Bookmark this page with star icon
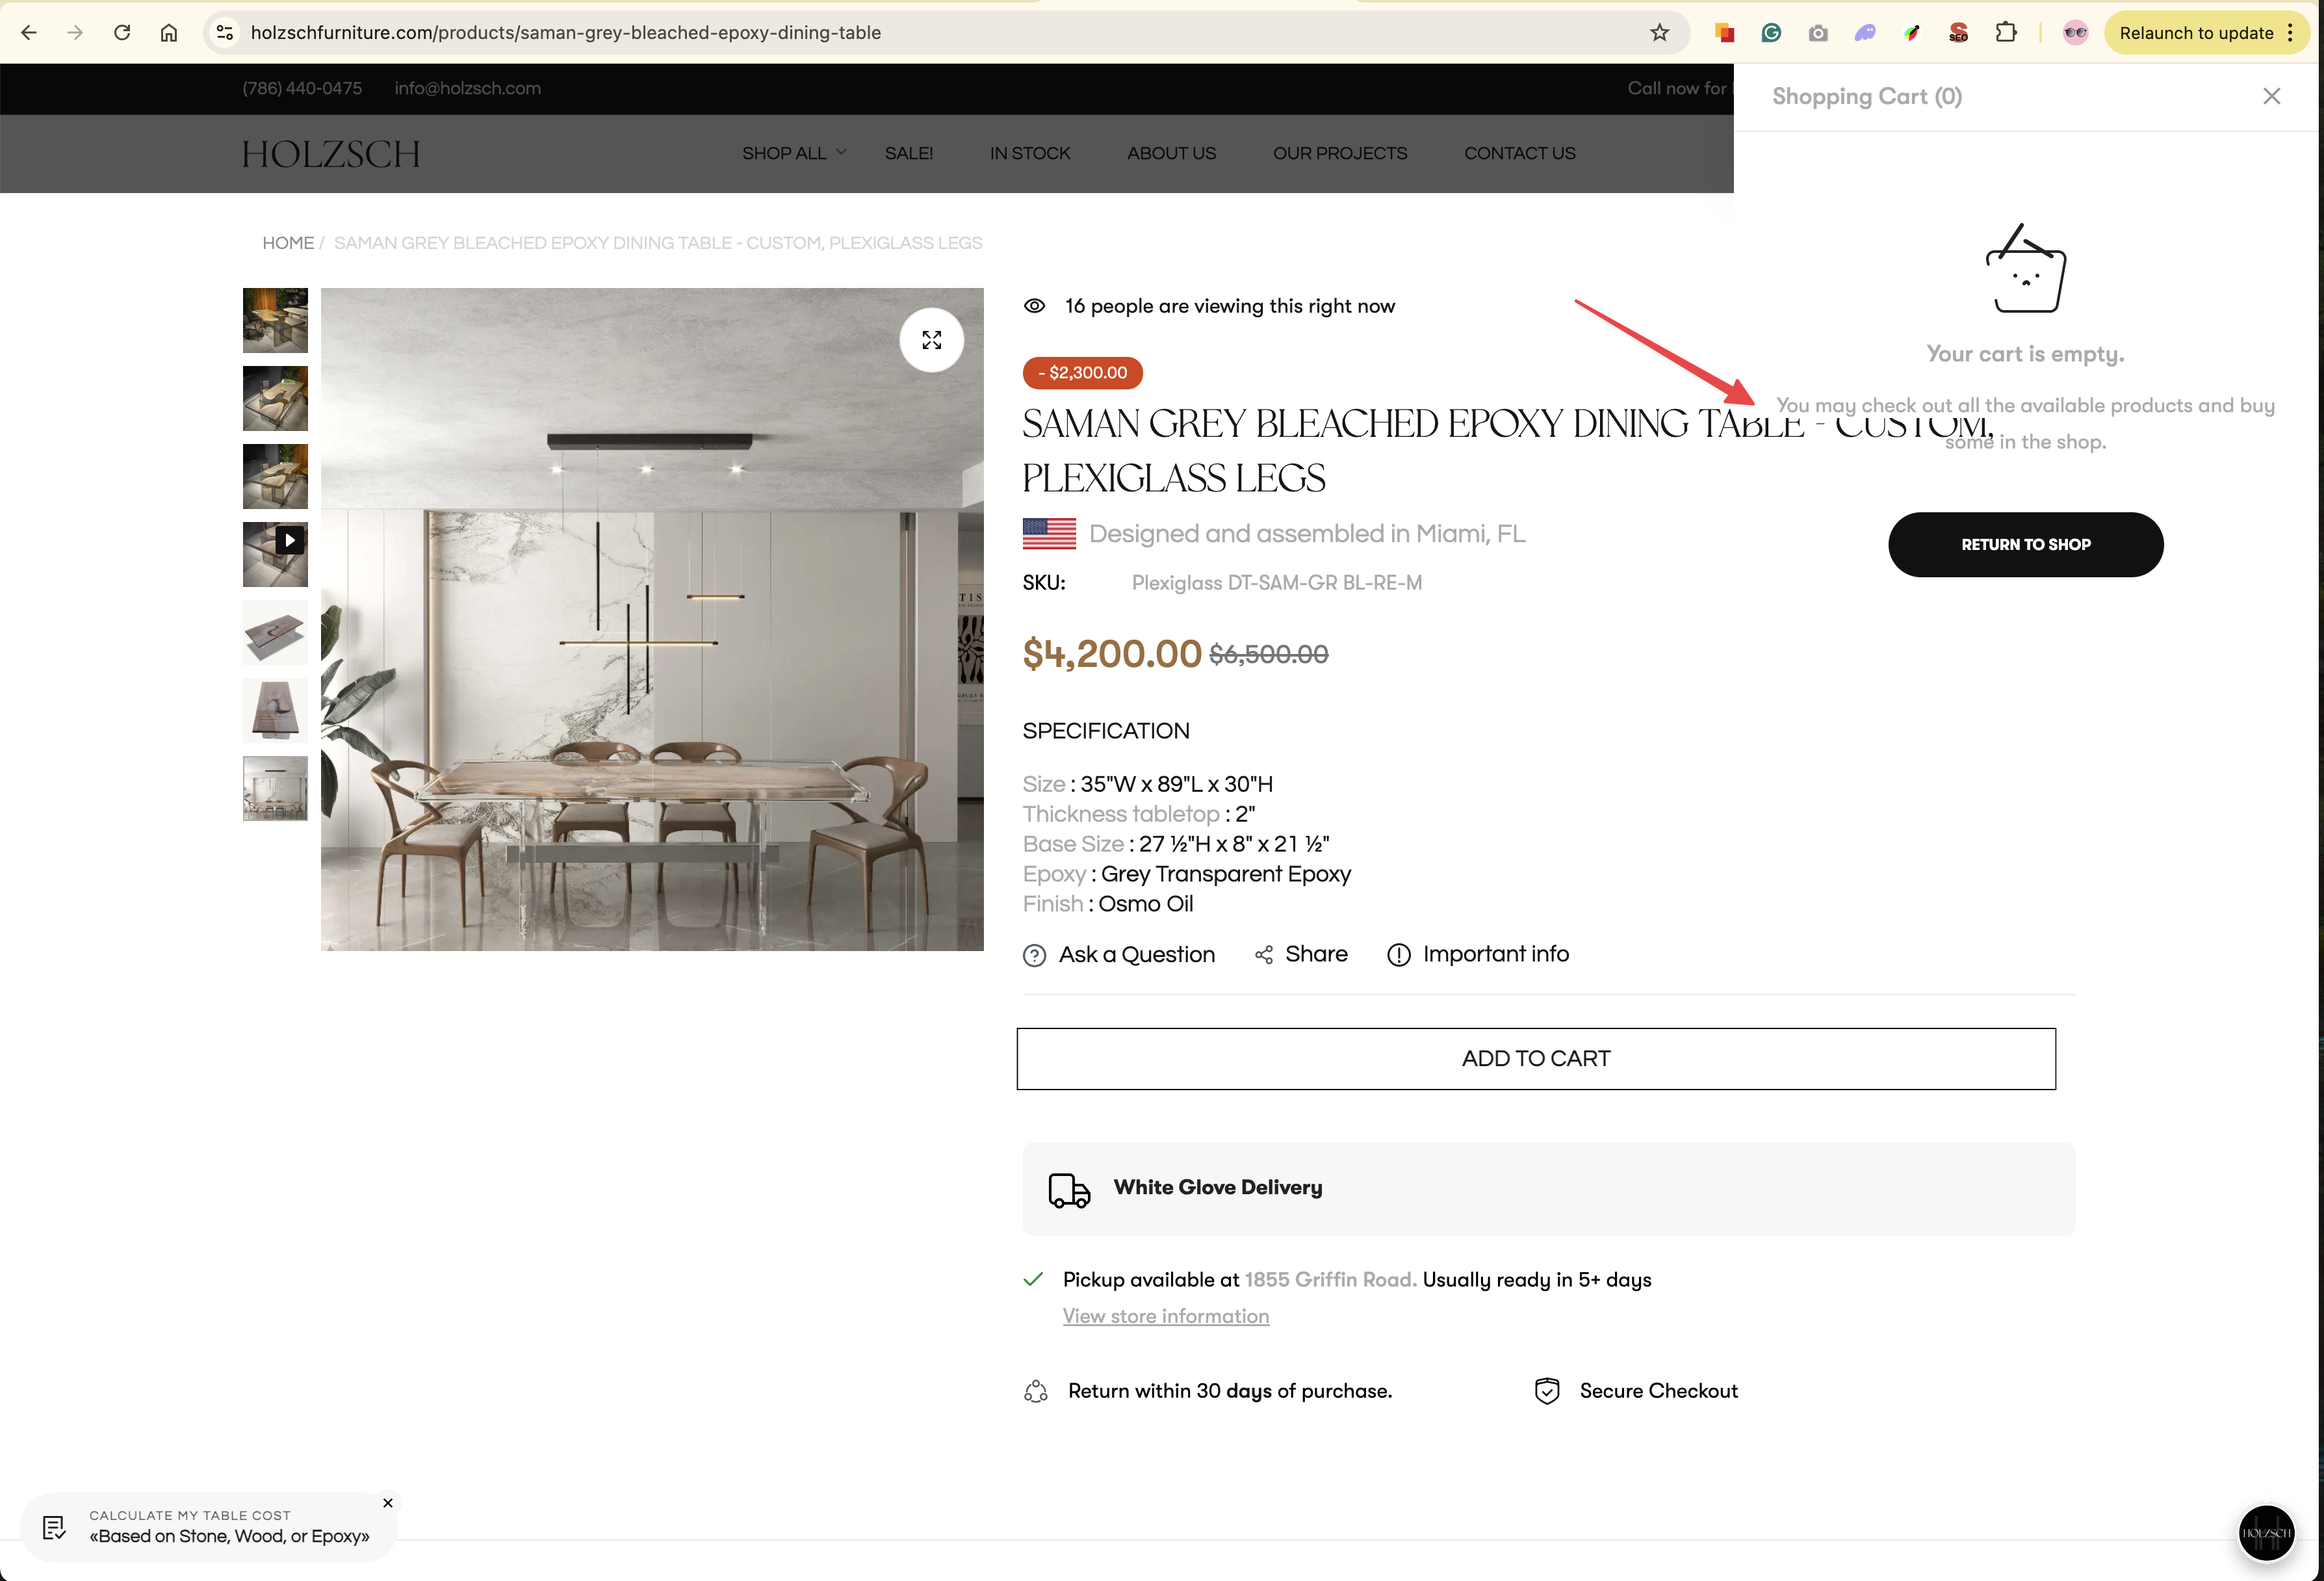 click(1659, 33)
